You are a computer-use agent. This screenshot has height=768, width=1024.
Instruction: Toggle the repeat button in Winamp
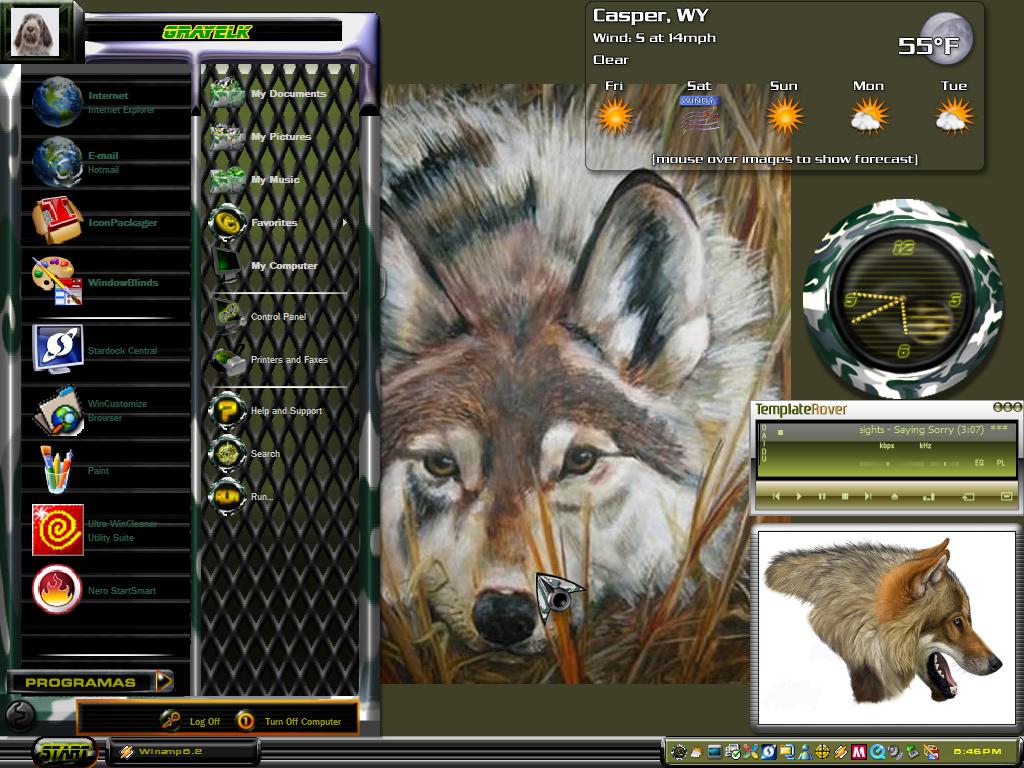tap(968, 496)
